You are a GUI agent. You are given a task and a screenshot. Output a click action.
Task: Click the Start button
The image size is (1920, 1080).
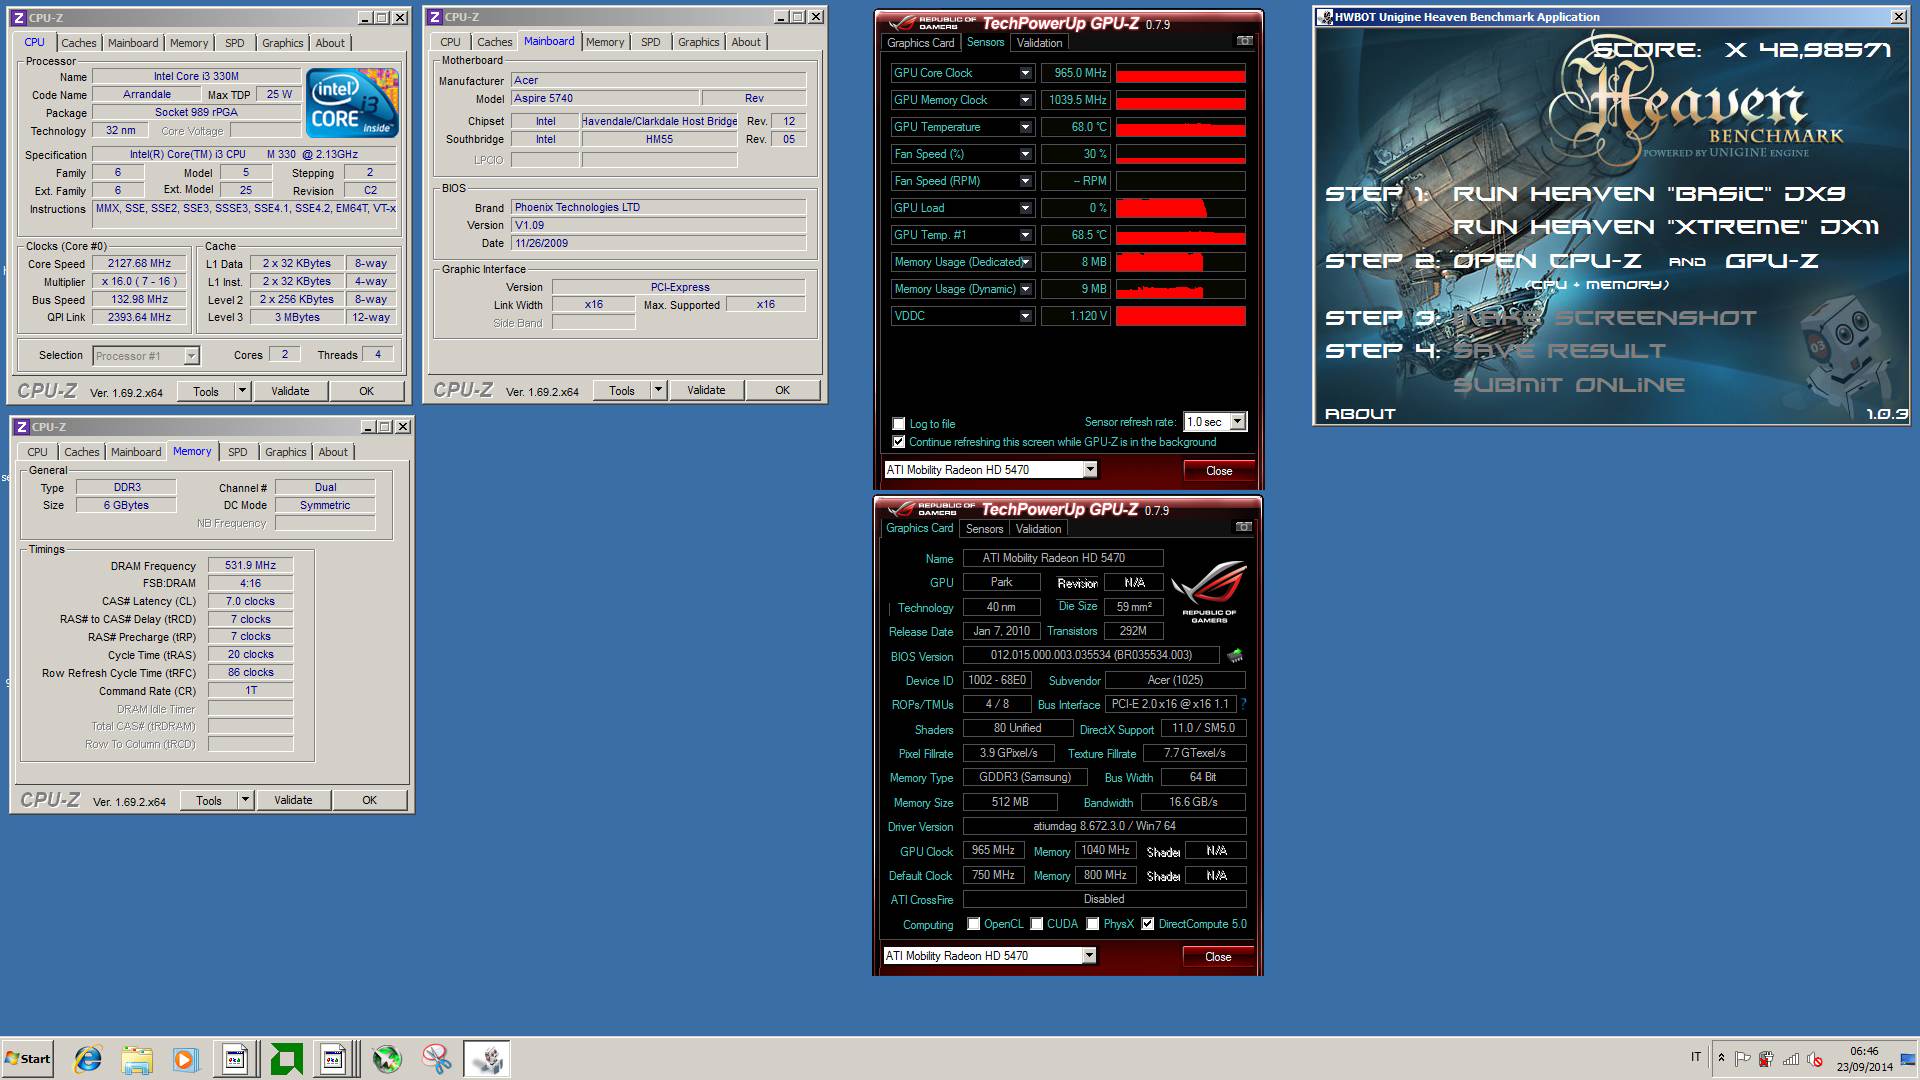[28, 1059]
